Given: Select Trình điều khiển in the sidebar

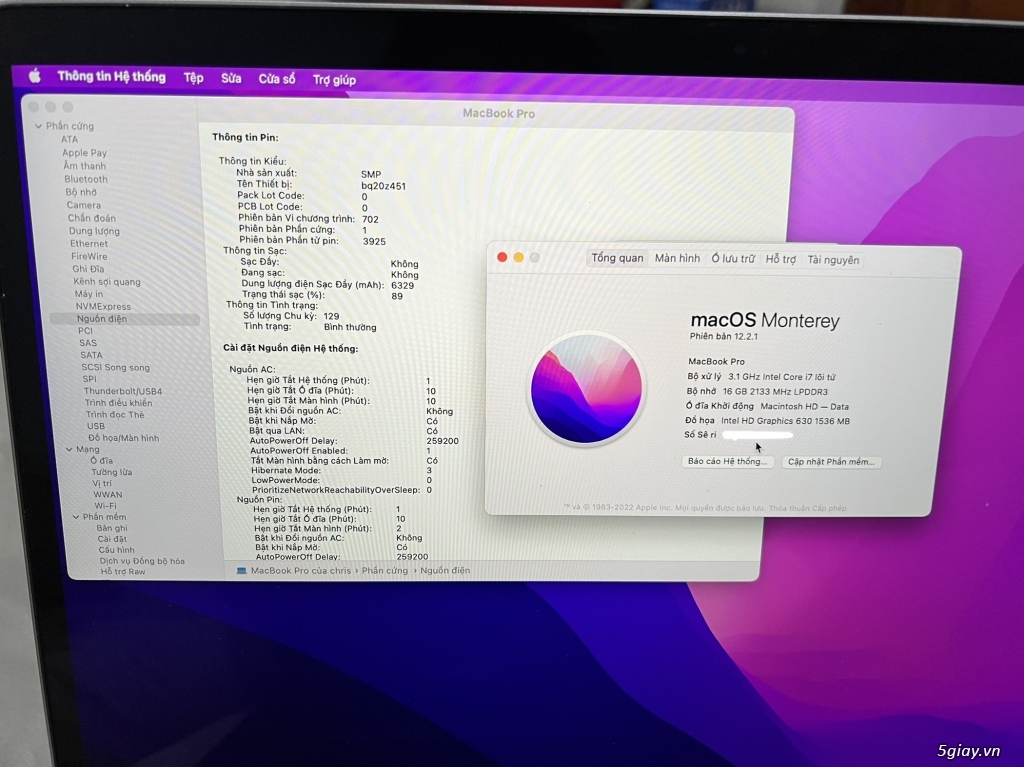Looking at the screenshot, I should coord(118,403).
